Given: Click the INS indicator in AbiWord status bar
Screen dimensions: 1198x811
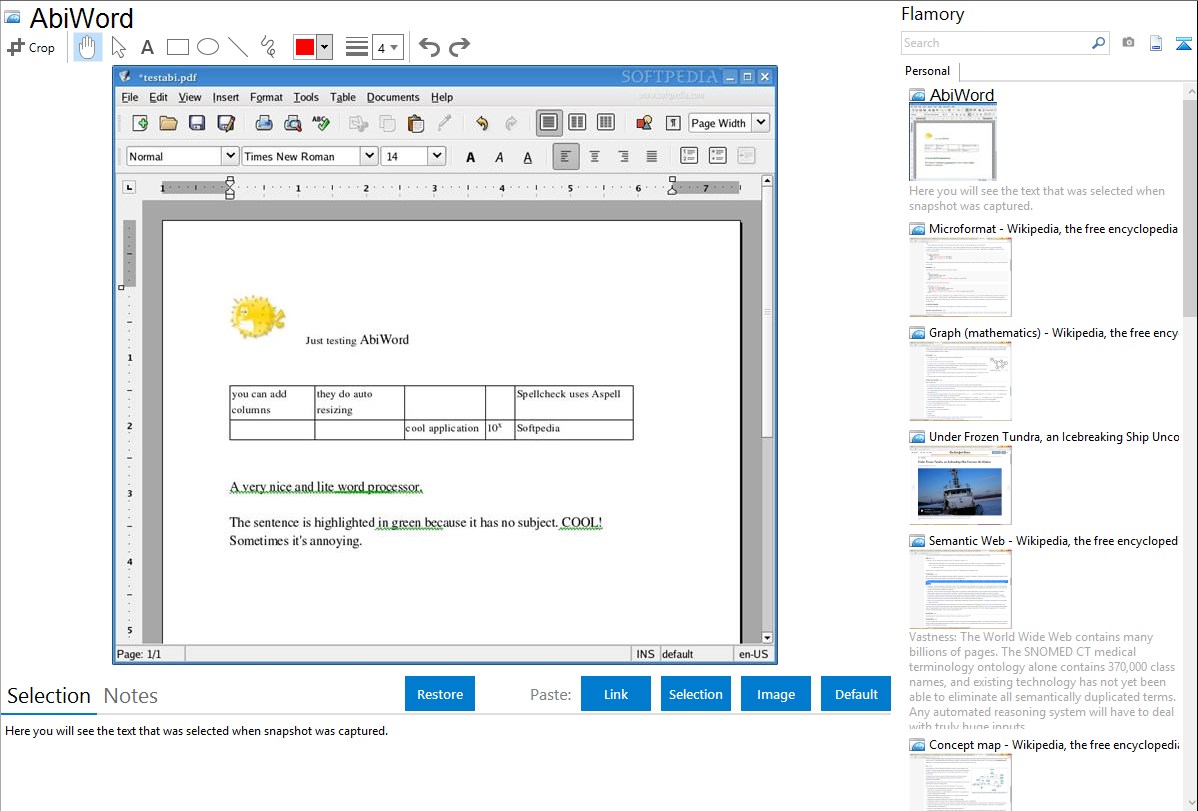Looking at the screenshot, I should 645,654.
